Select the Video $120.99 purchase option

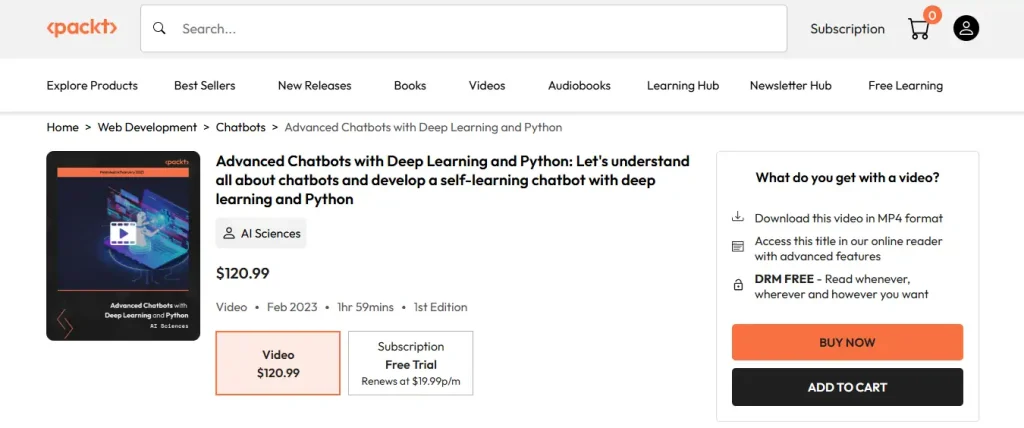pos(278,363)
